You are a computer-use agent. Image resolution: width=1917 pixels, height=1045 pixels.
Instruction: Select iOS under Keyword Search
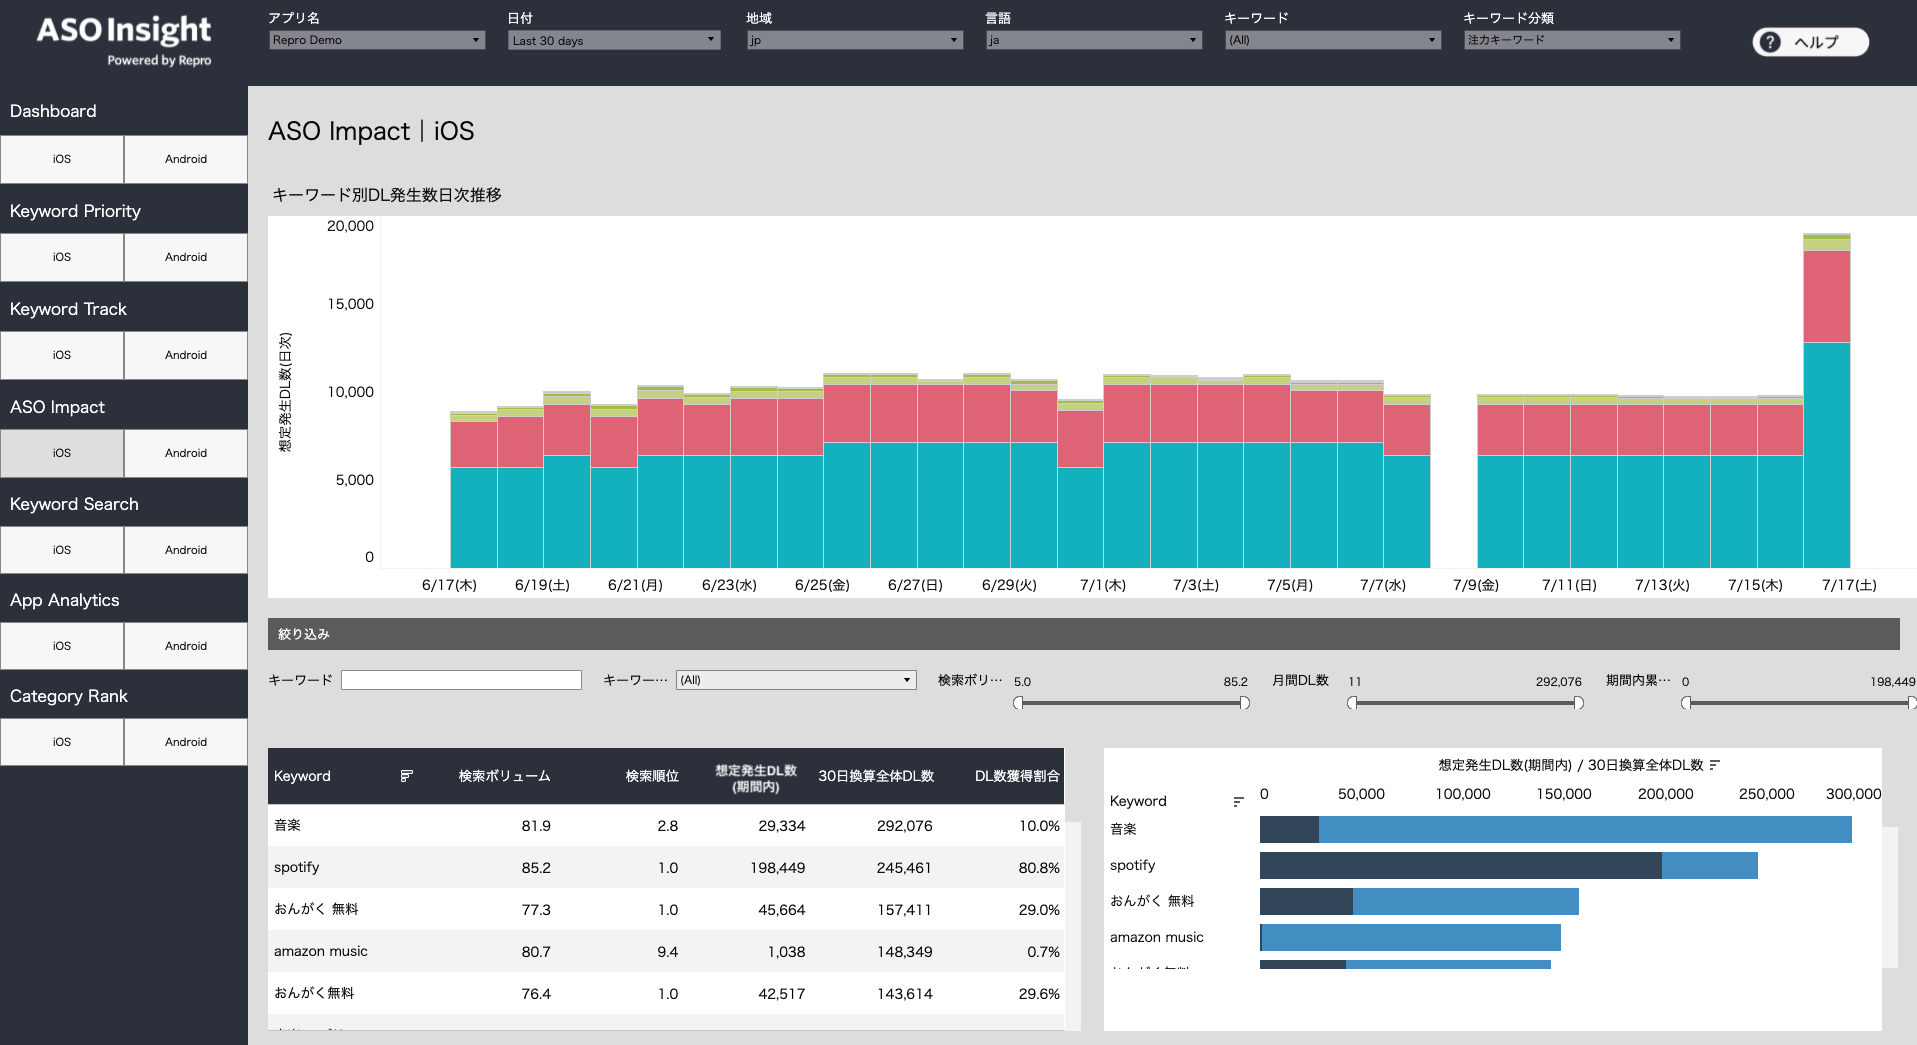click(61, 549)
